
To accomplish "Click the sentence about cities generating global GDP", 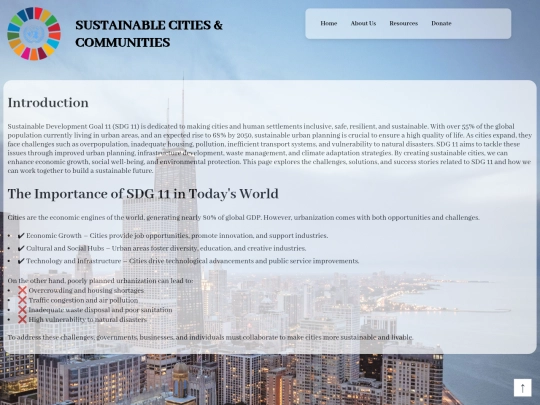I will click(243, 217).
